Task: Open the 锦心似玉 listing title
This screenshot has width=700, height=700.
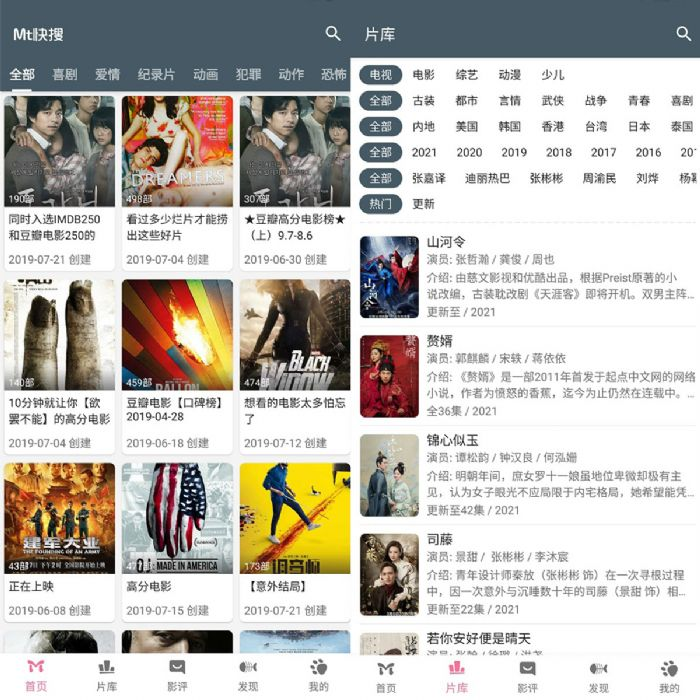Action: [x=453, y=440]
